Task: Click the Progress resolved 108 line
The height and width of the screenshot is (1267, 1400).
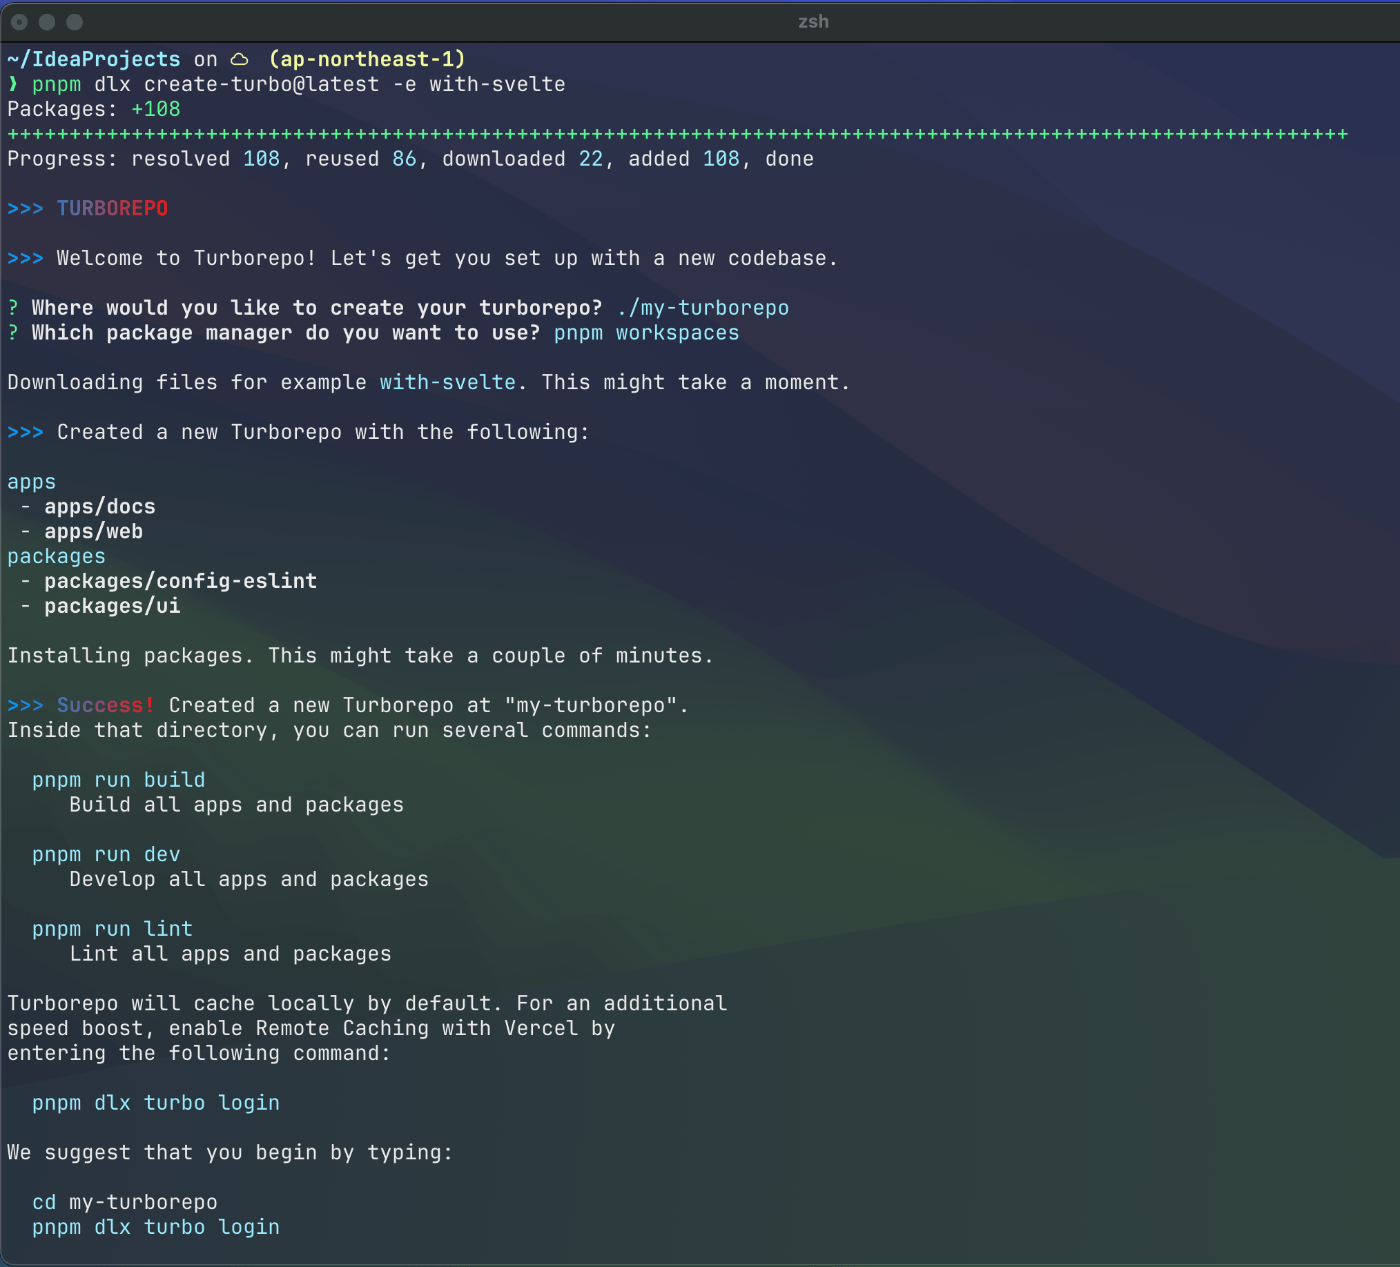Action: coord(410,159)
